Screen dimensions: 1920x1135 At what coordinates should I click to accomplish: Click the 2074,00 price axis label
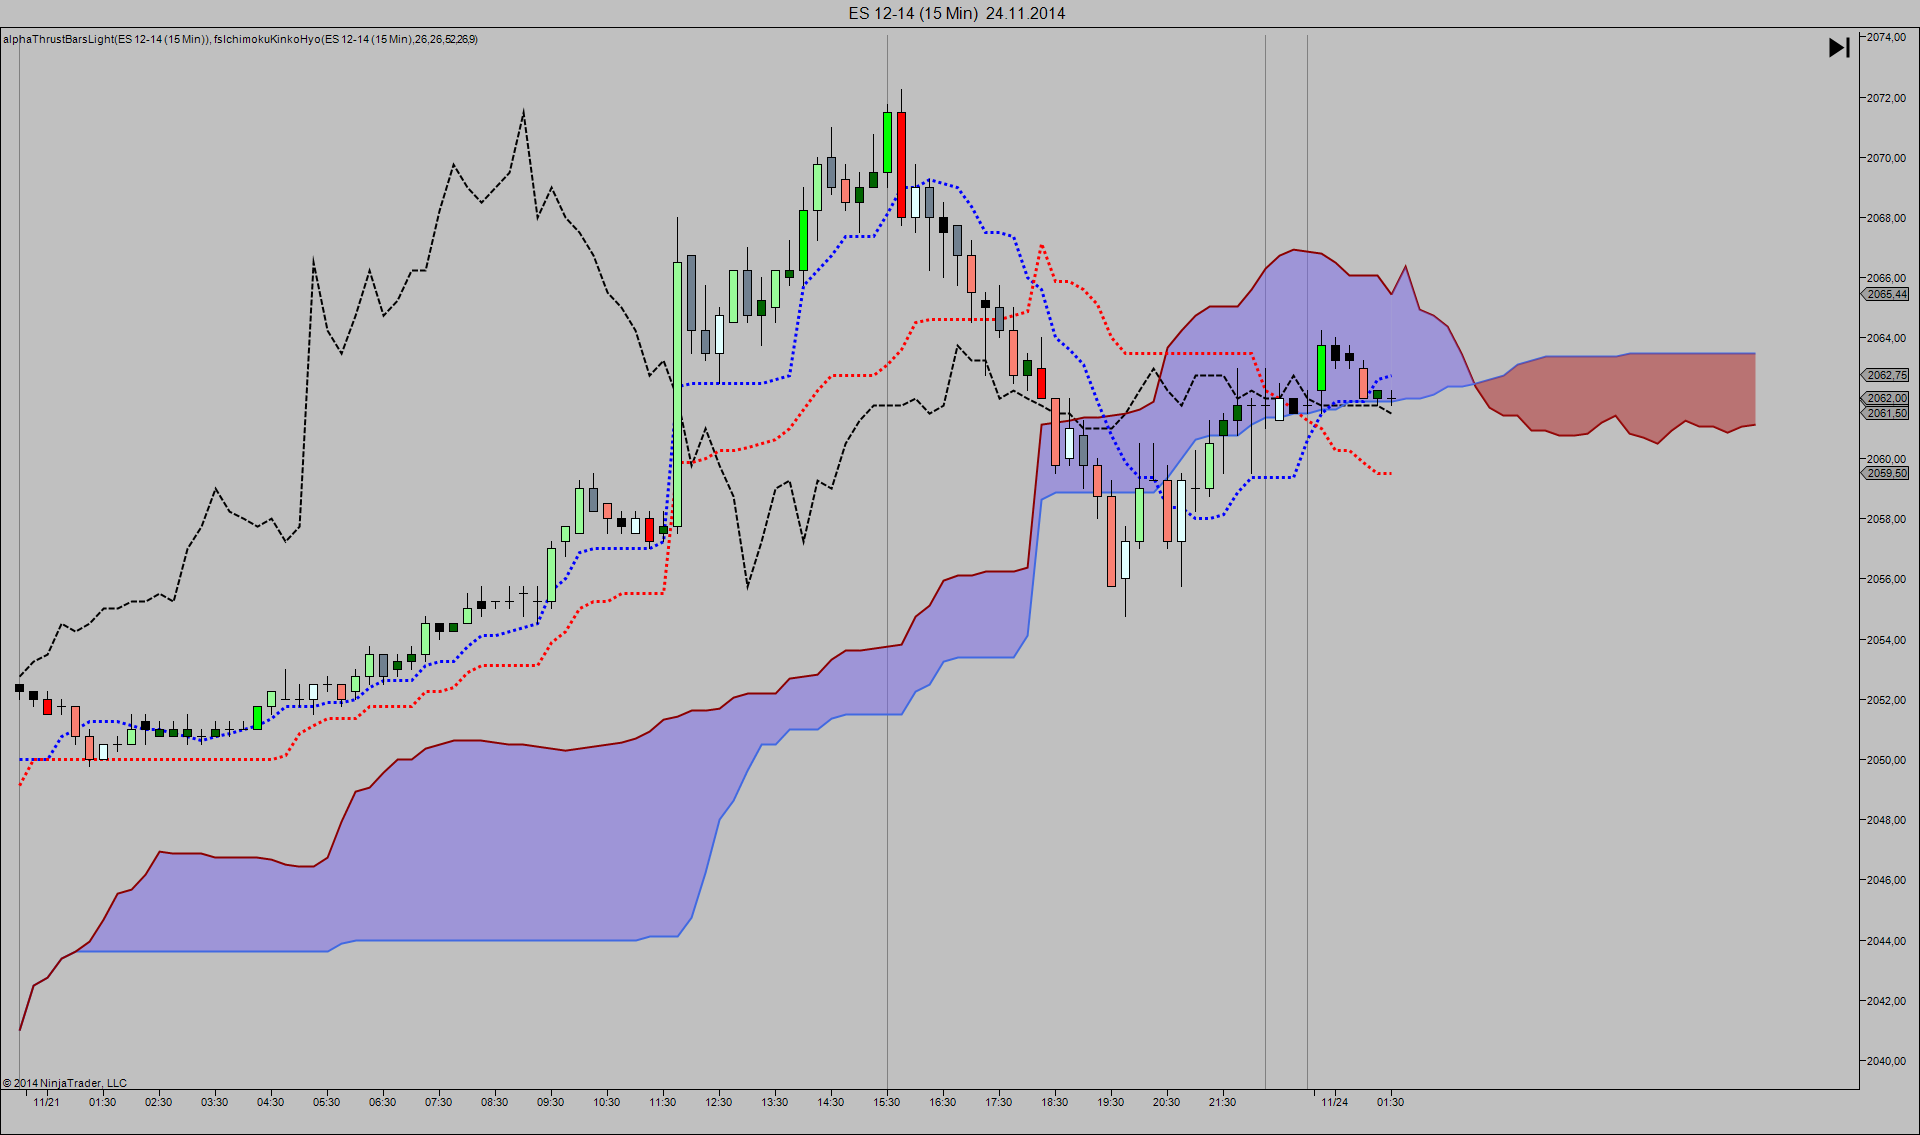coord(1886,37)
